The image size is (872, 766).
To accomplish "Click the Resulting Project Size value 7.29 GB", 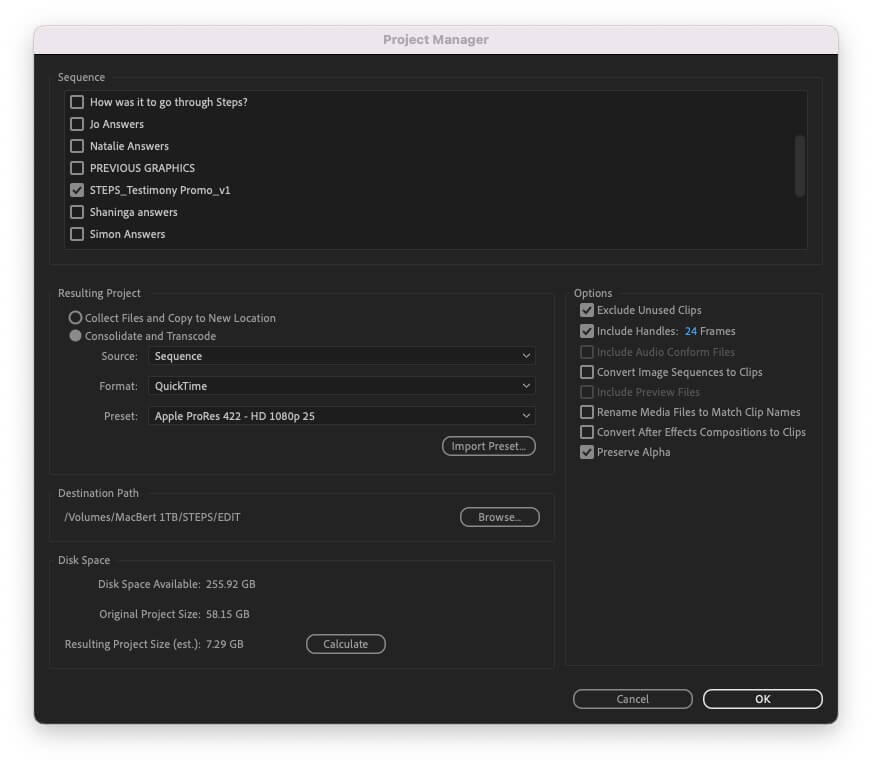I will [x=225, y=644].
